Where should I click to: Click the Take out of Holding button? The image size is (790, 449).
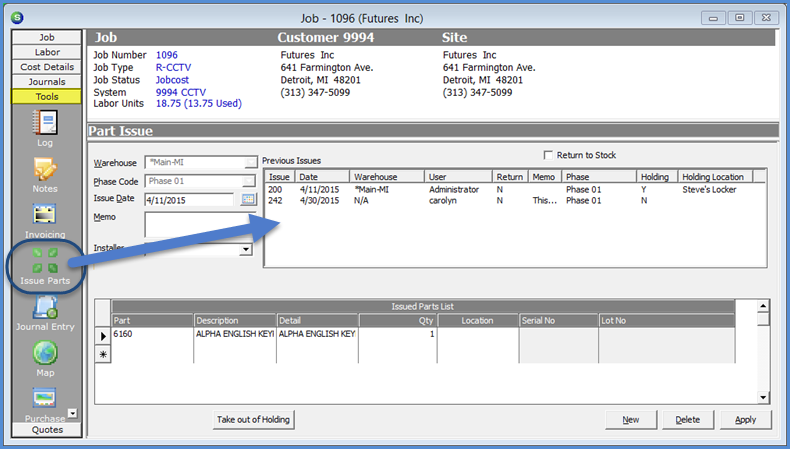(253, 419)
